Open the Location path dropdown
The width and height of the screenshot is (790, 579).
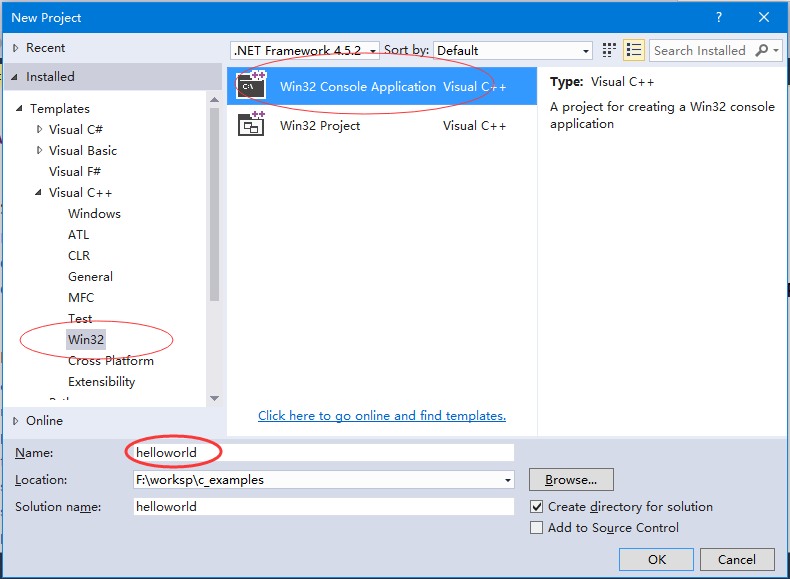coord(507,480)
